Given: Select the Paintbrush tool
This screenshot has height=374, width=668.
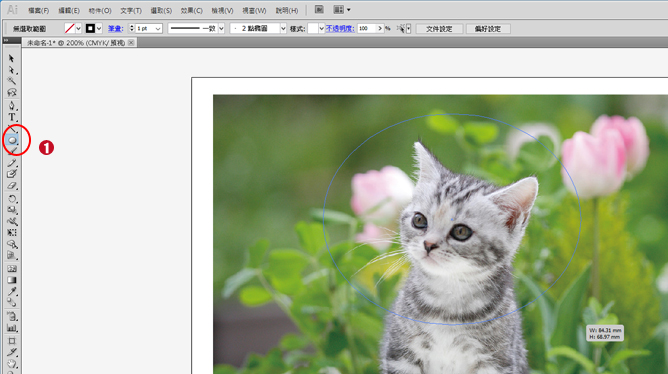Looking at the screenshot, I should tap(12, 151).
